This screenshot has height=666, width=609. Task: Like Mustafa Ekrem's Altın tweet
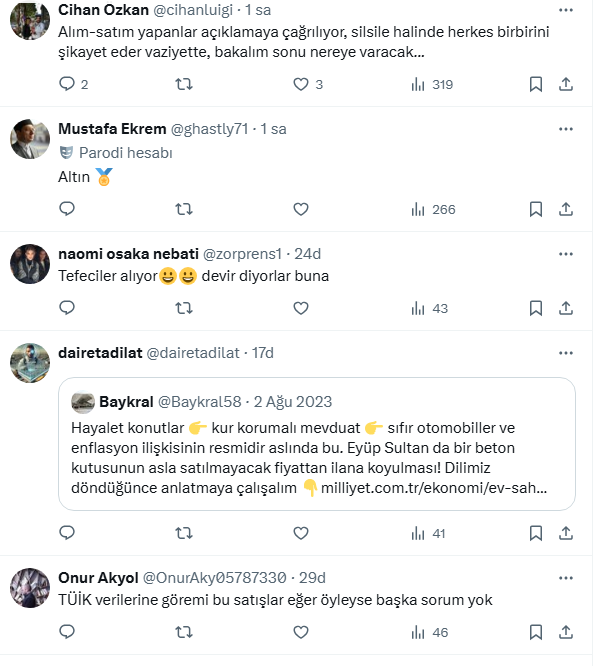tap(301, 209)
